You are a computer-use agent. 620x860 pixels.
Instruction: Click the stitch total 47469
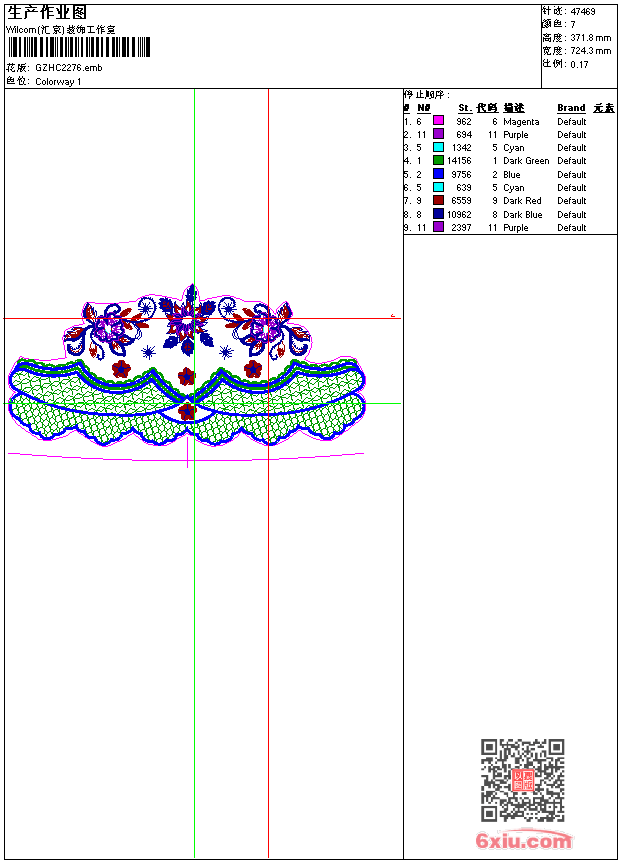[583, 12]
